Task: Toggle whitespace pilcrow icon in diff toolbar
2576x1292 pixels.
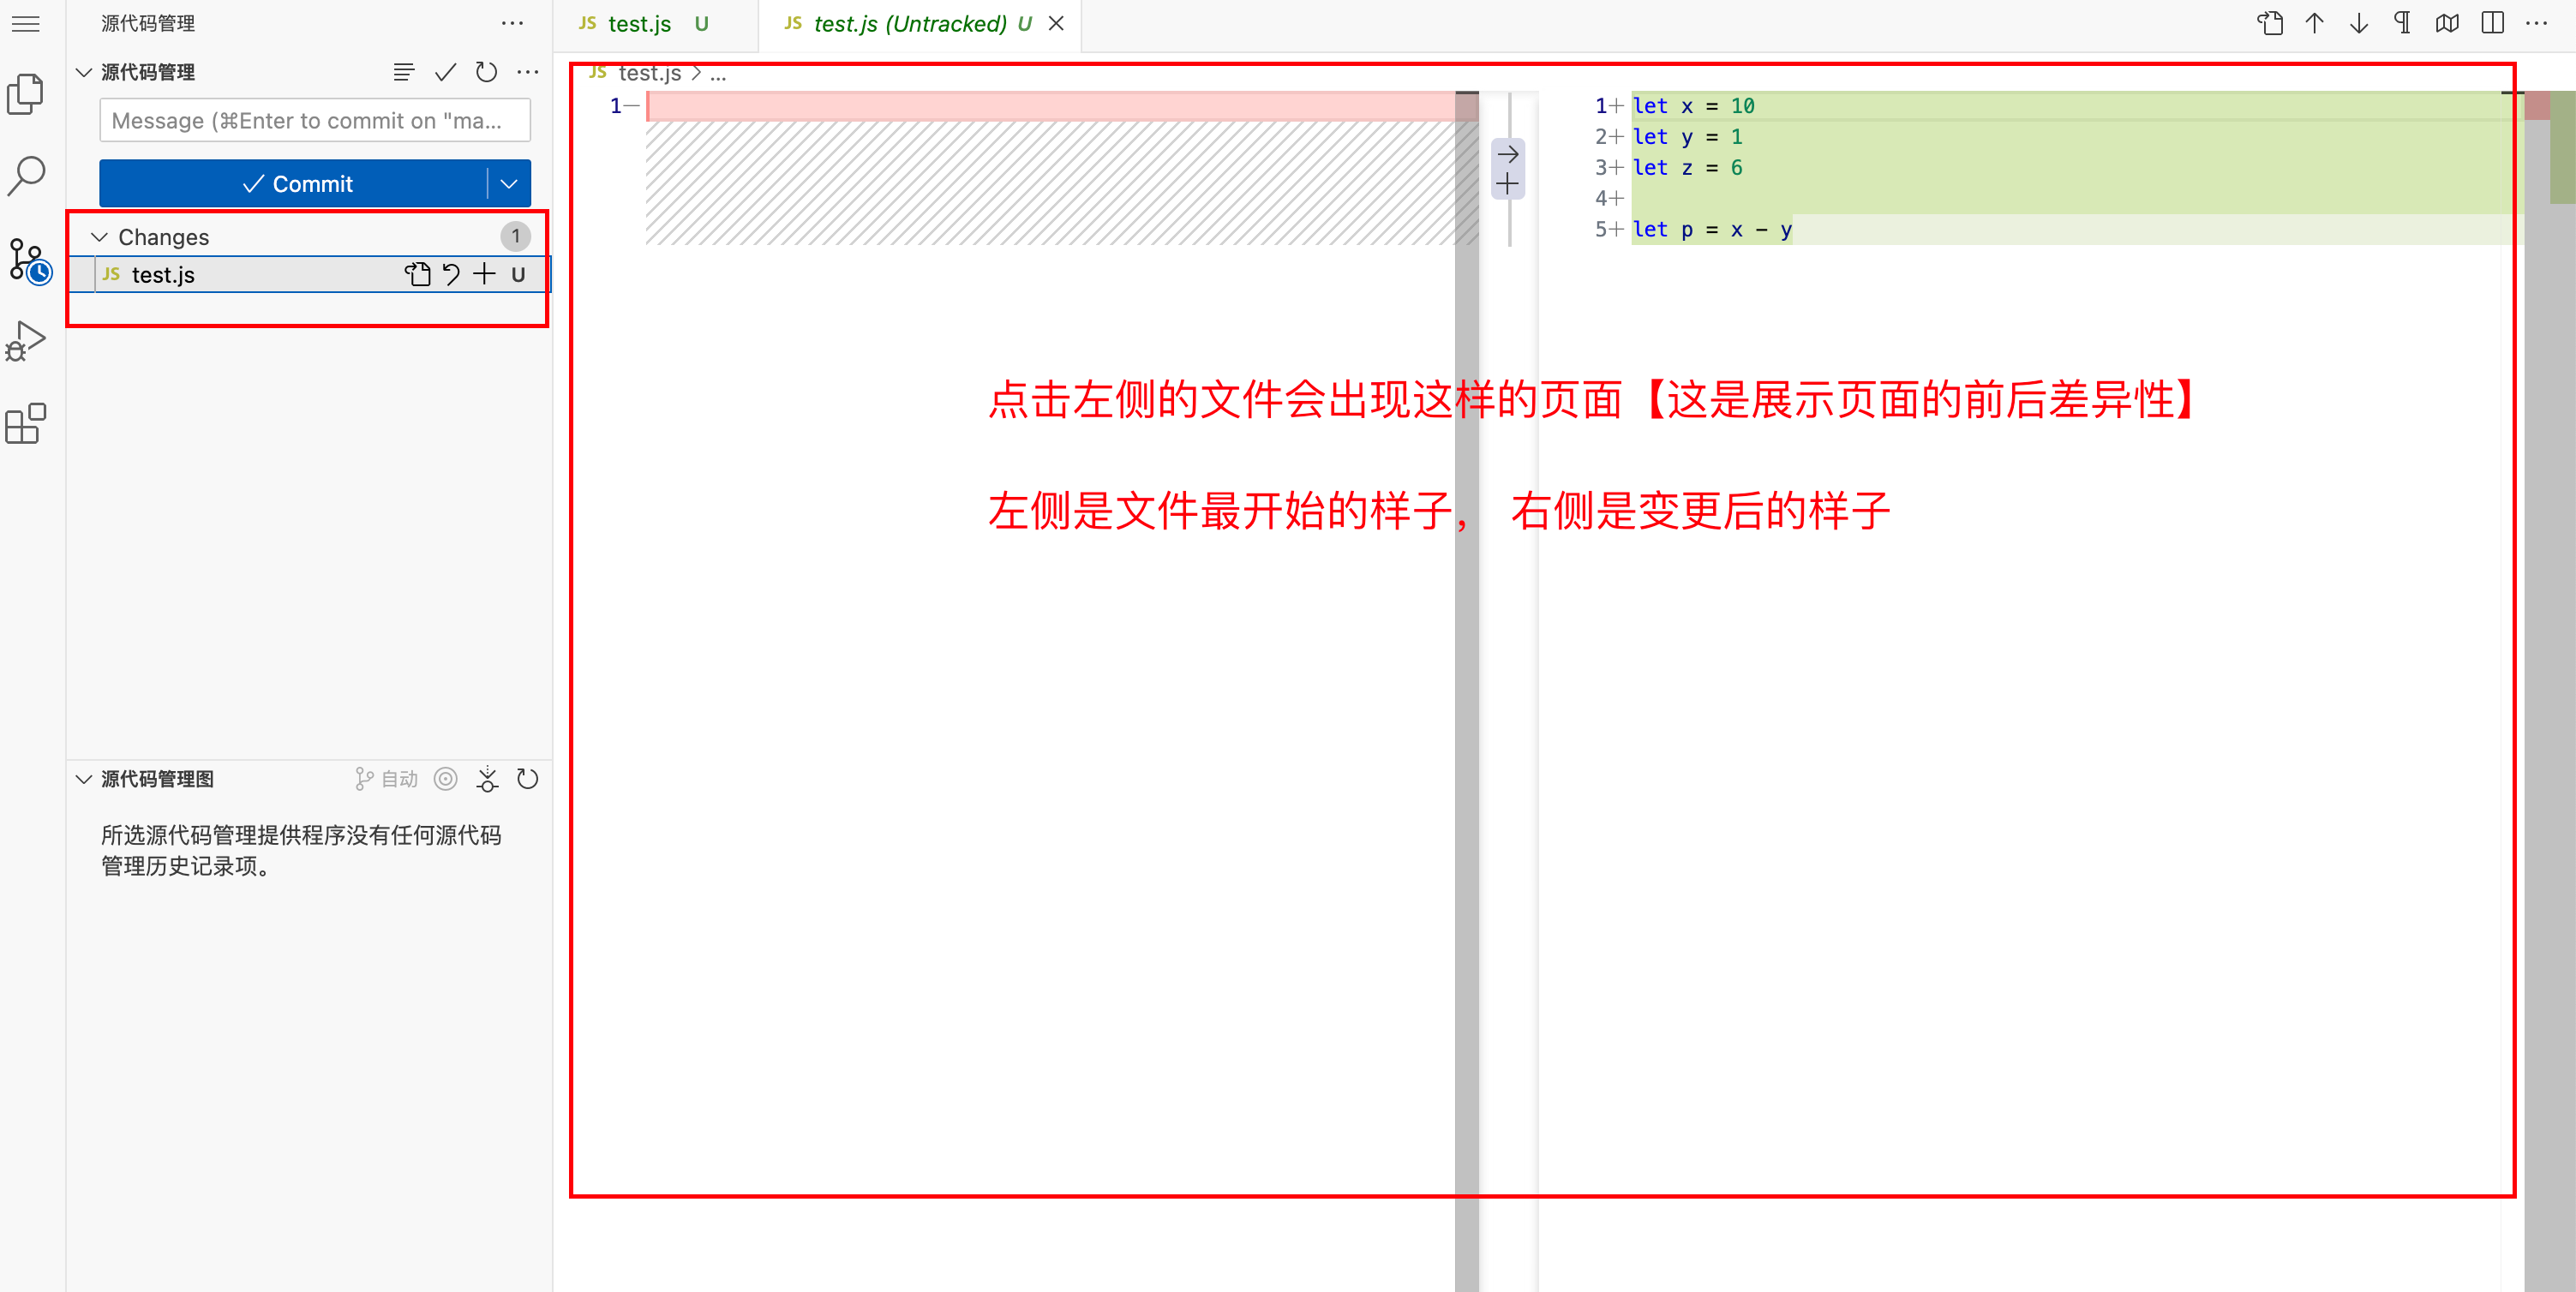Action: tap(2403, 24)
